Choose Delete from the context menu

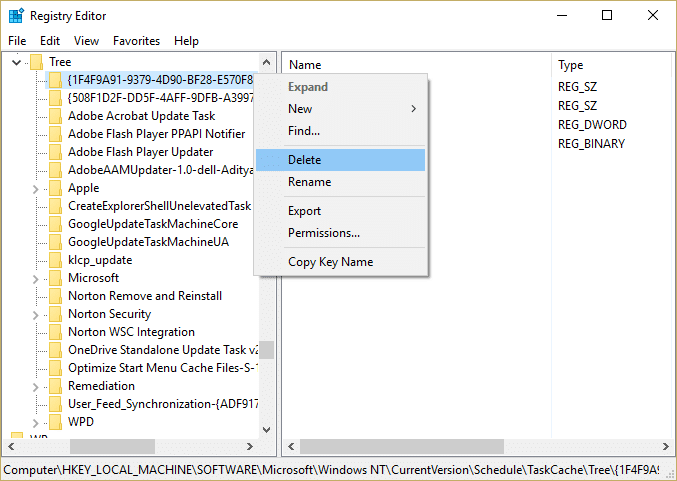point(341,160)
